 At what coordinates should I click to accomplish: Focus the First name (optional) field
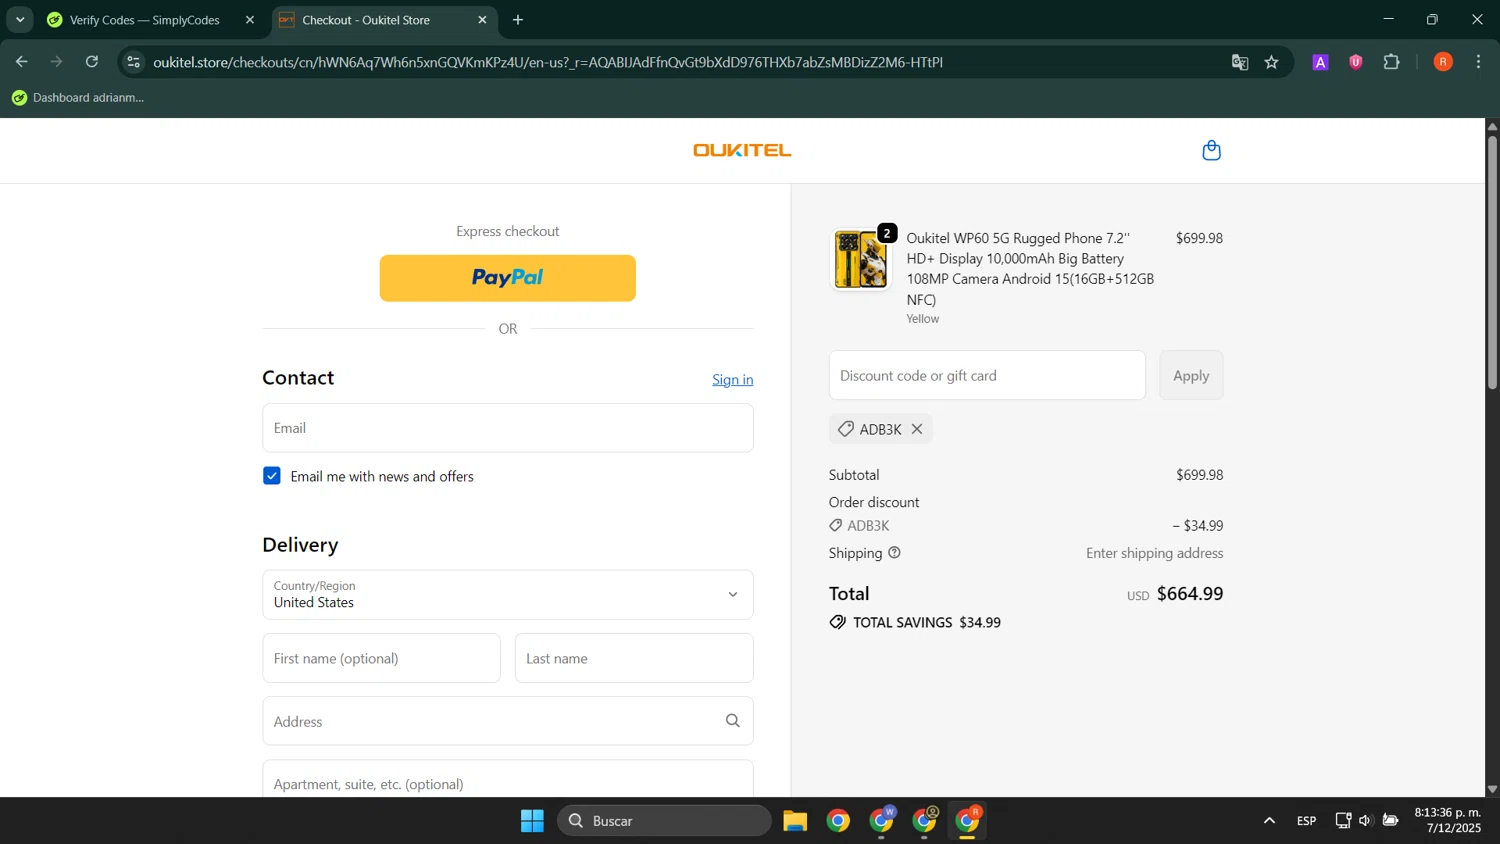pyautogui.click(x=382, y=658)
